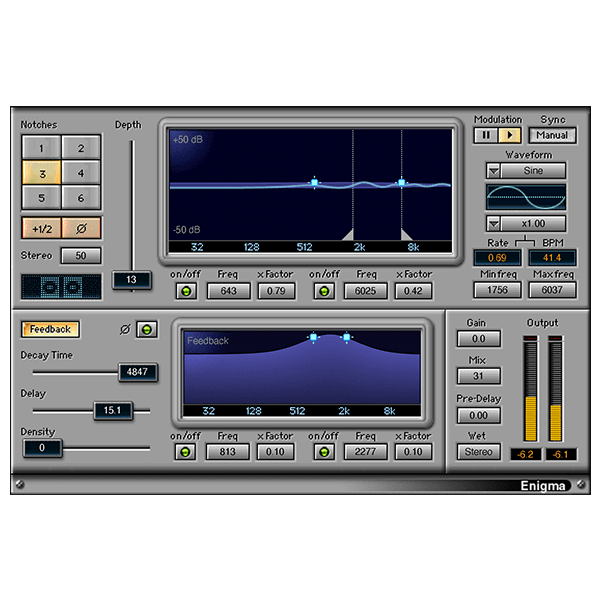Toggle the 2277 Hz feedback filter on/off
600x600 pixels.
[x=322, y=452]
